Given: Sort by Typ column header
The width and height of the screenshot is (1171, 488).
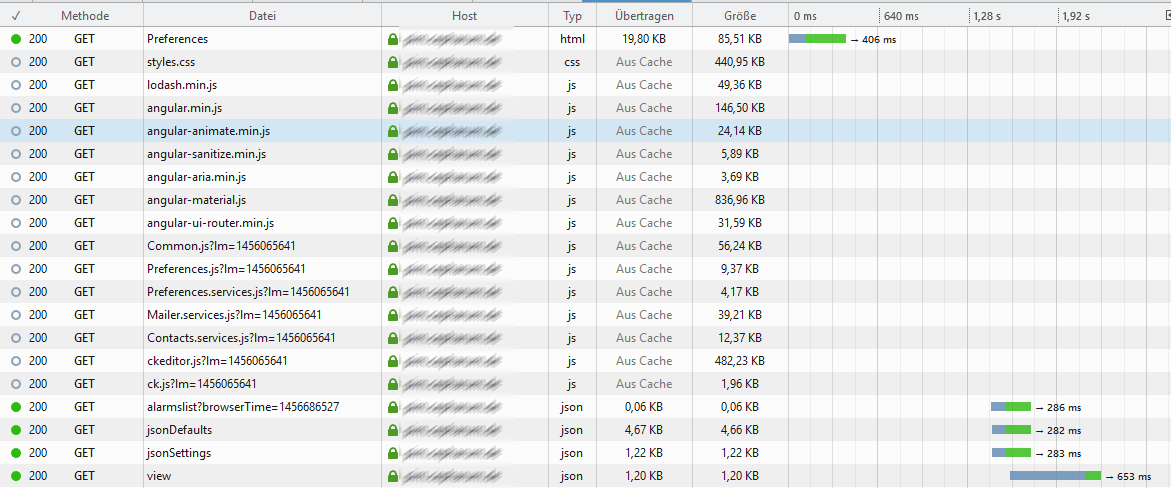Looking at the screenshot, I should [572, 16].
